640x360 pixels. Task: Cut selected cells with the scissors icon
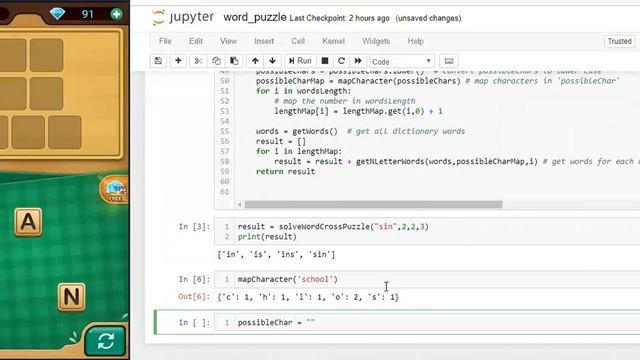pyautogui.click(x=198, y=61)
